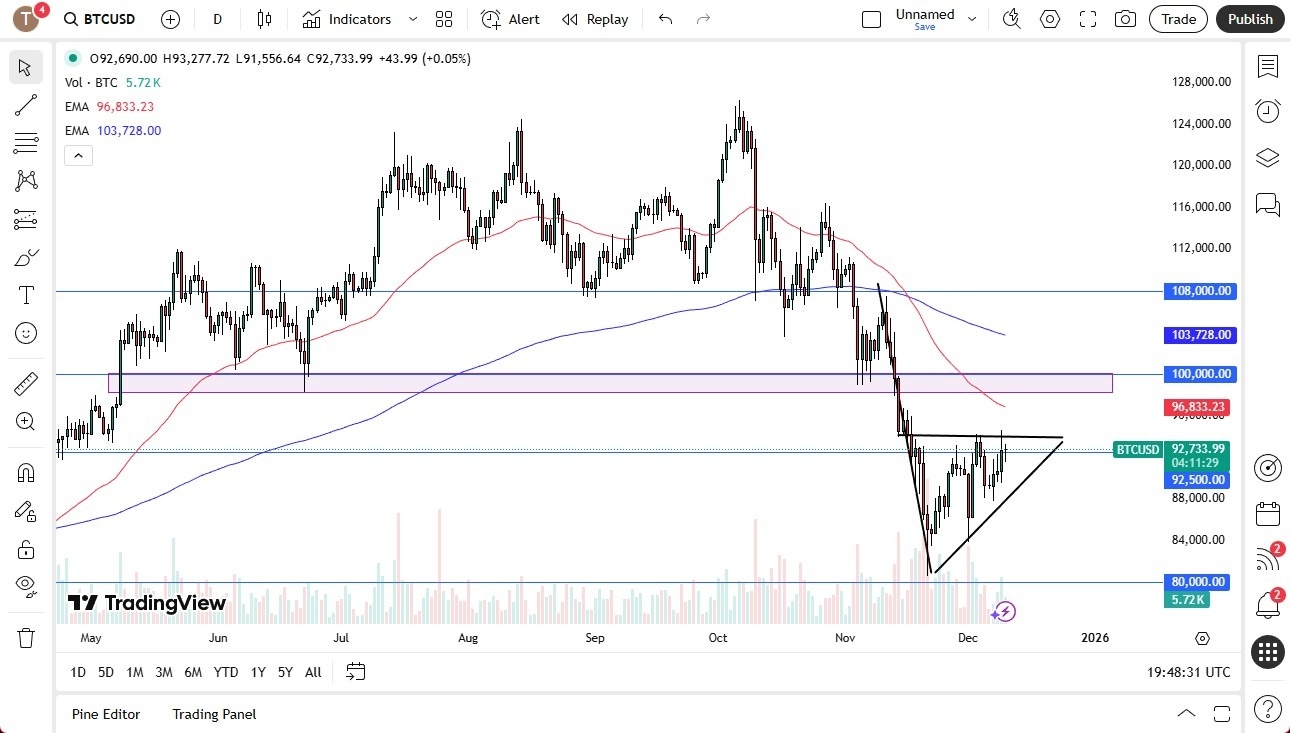Open the XABCD pattern tools
1290x733 pixels.
click(x=26, y=181)
